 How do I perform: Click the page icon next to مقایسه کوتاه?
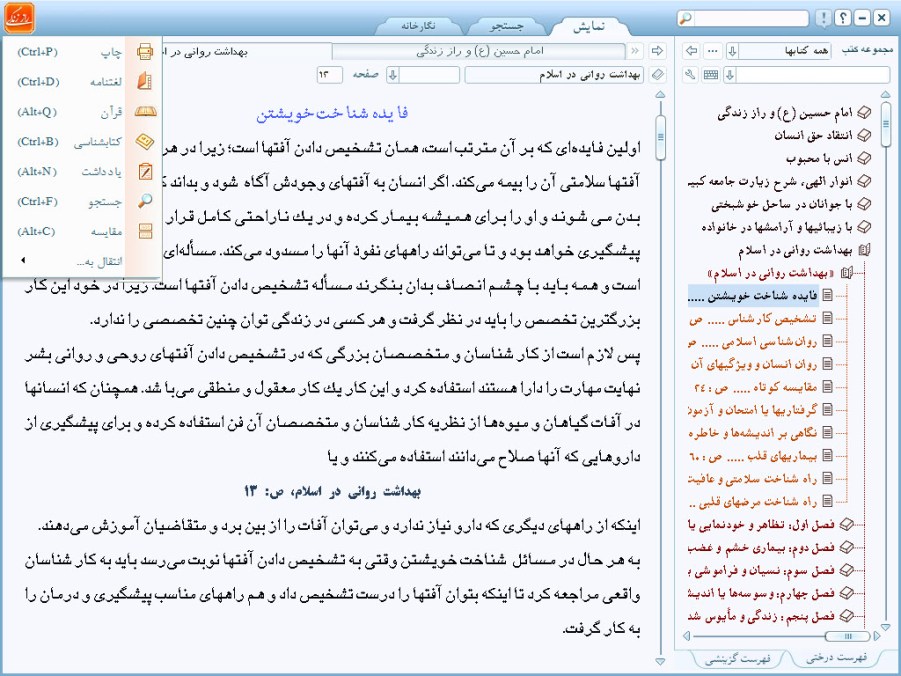pos(827,386)
